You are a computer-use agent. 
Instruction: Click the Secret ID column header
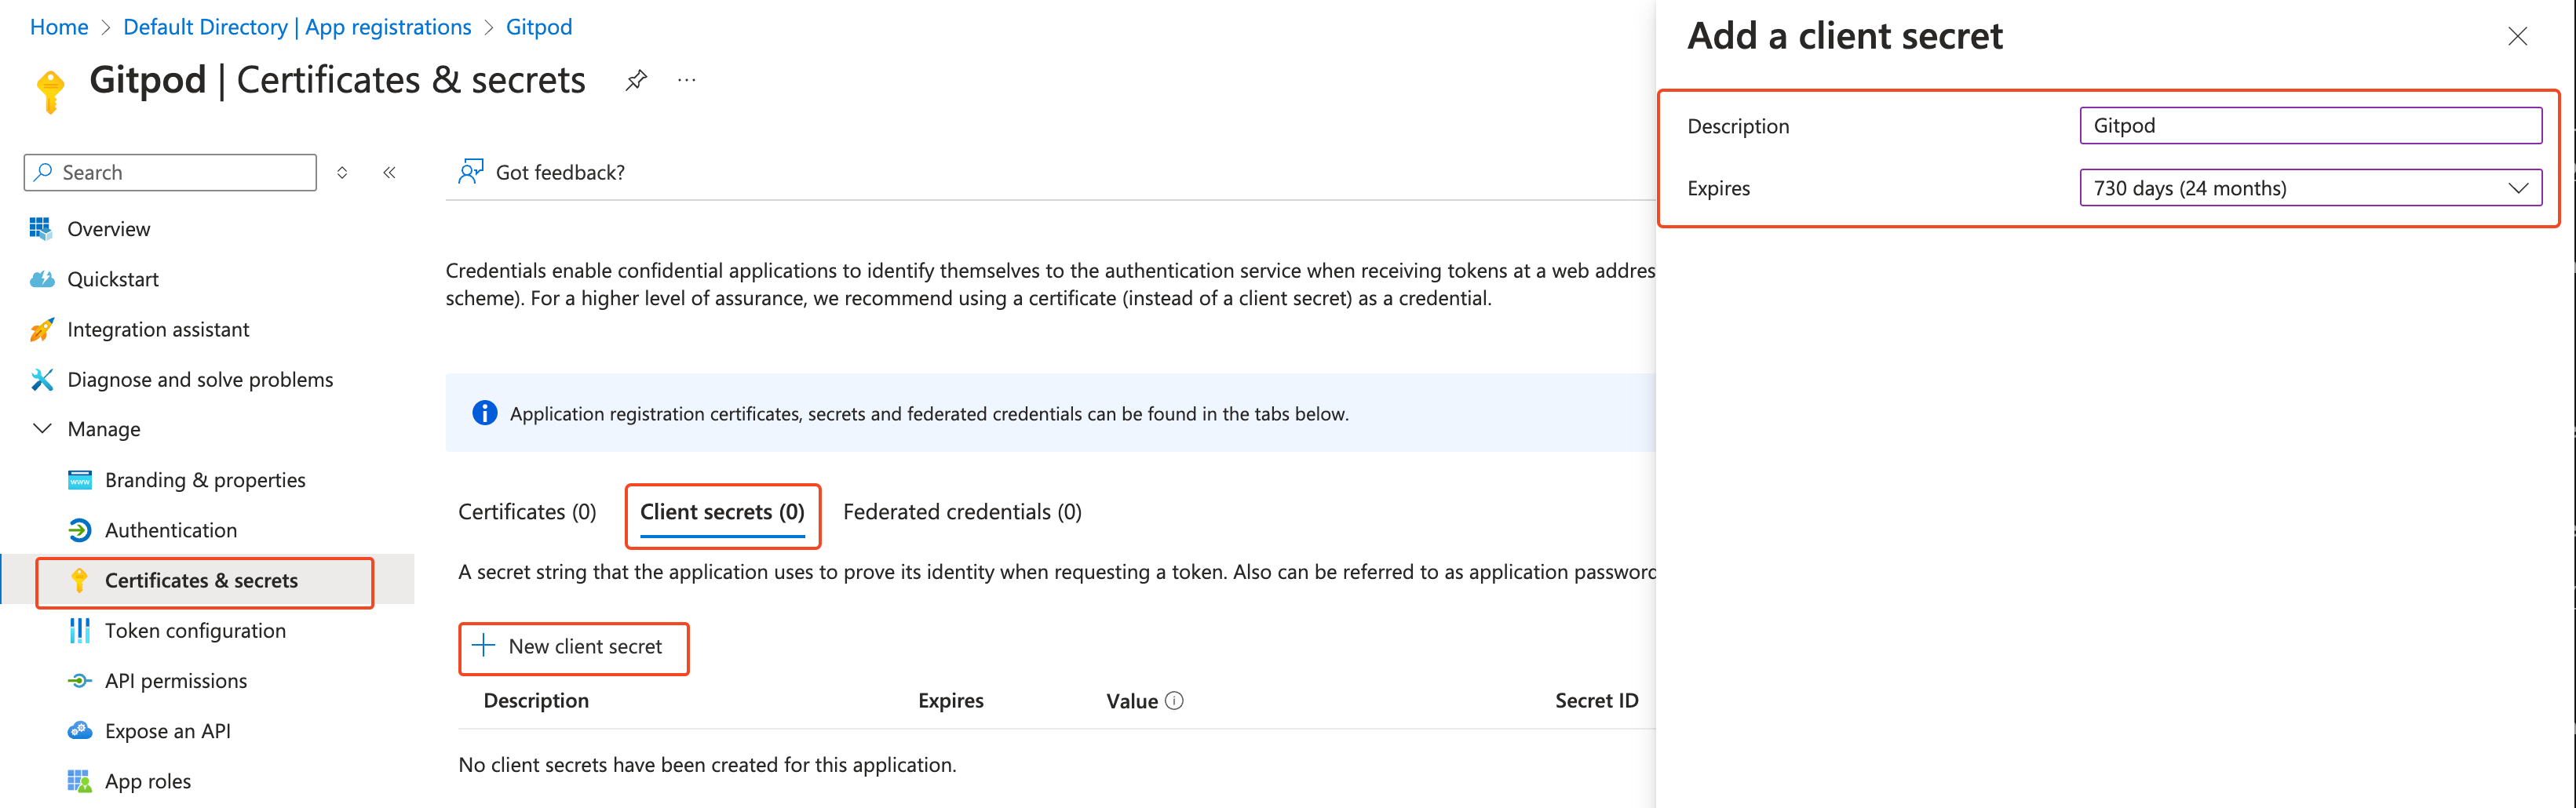(1596, 700)
